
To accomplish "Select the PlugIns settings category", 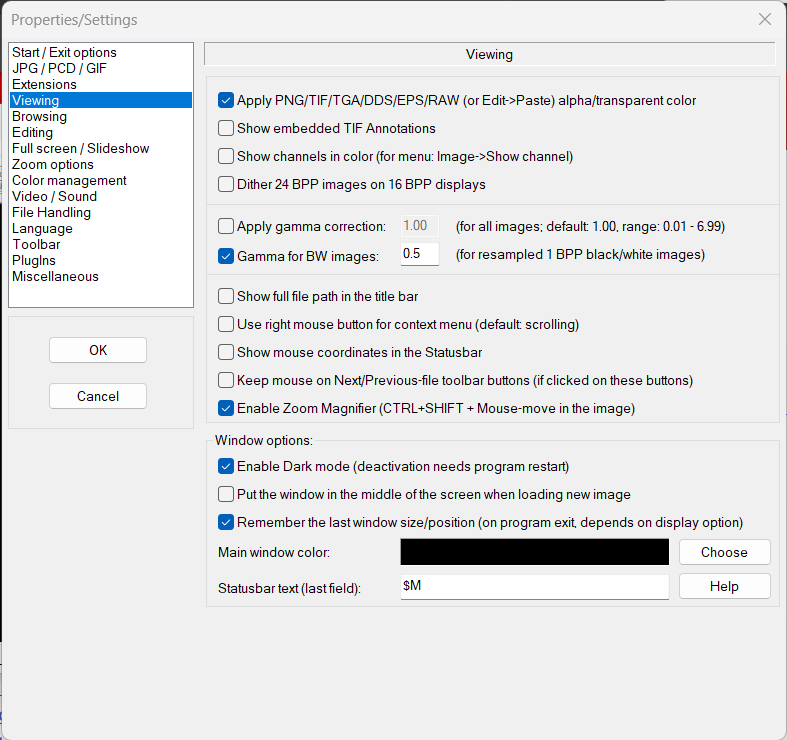I will click(37, 260).
